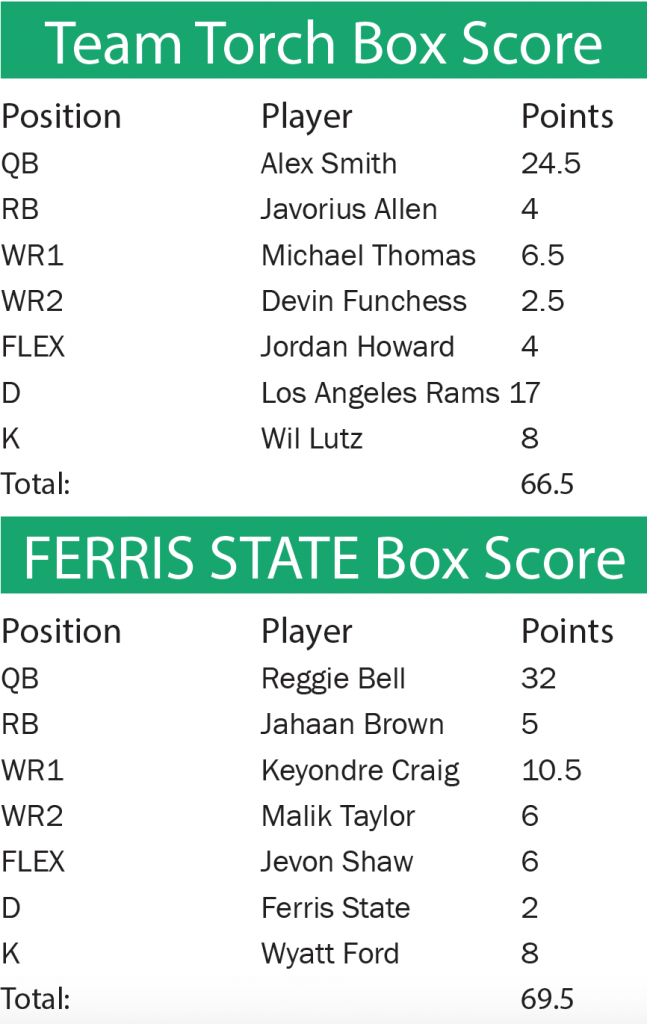Select kicker Wil Lutz
This screenshot has height=1024, width=647.
311,438
